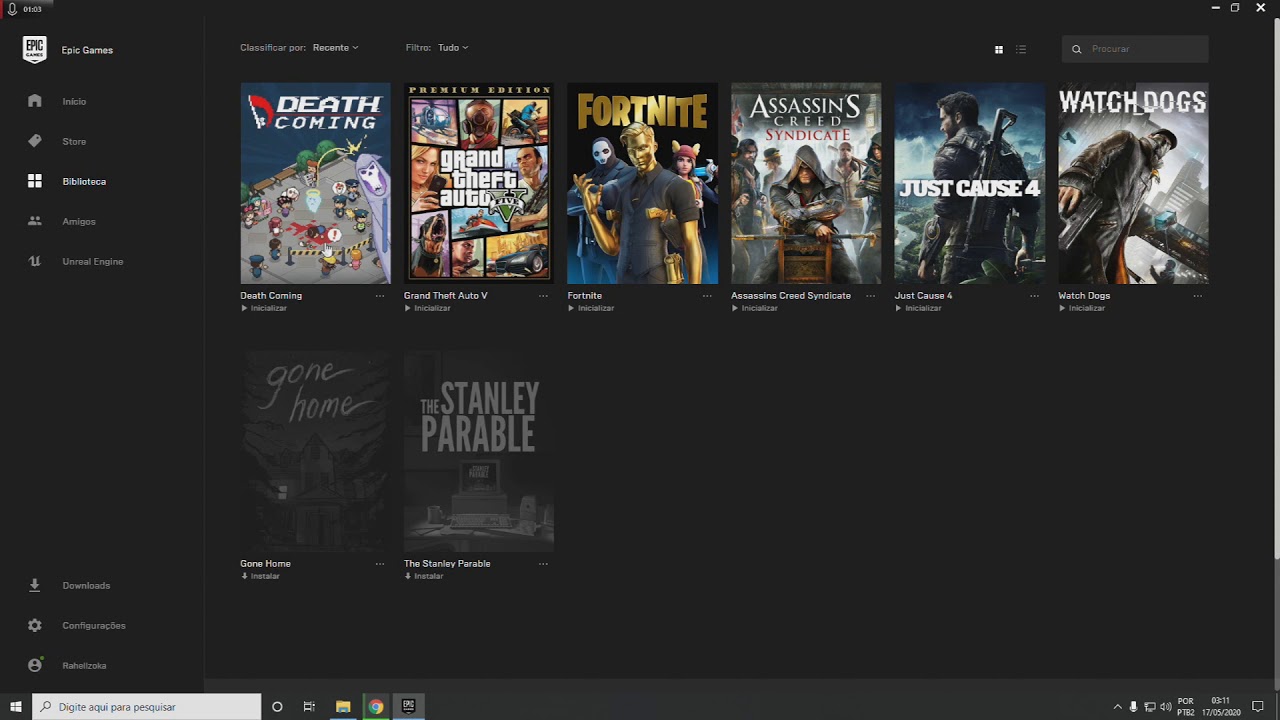Click Inicializar under Fortnite
Image resolution: width=1280 pixels, height=720 pixels.
[x=591, y=308]
